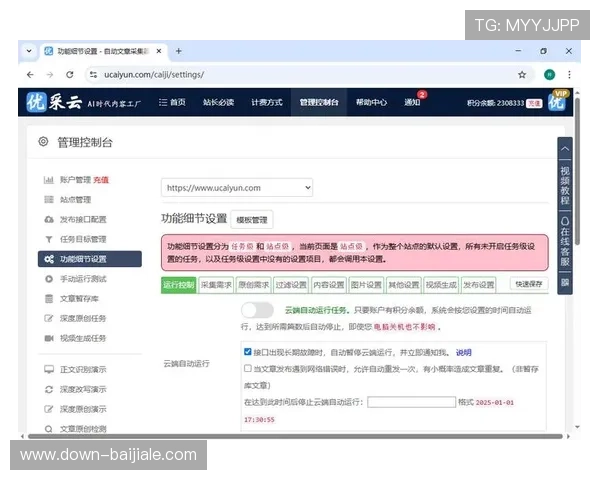Click the gear icon beside 管理控制台 heading
The width and height of the screenshot is (600, 480).
(43, 142)
